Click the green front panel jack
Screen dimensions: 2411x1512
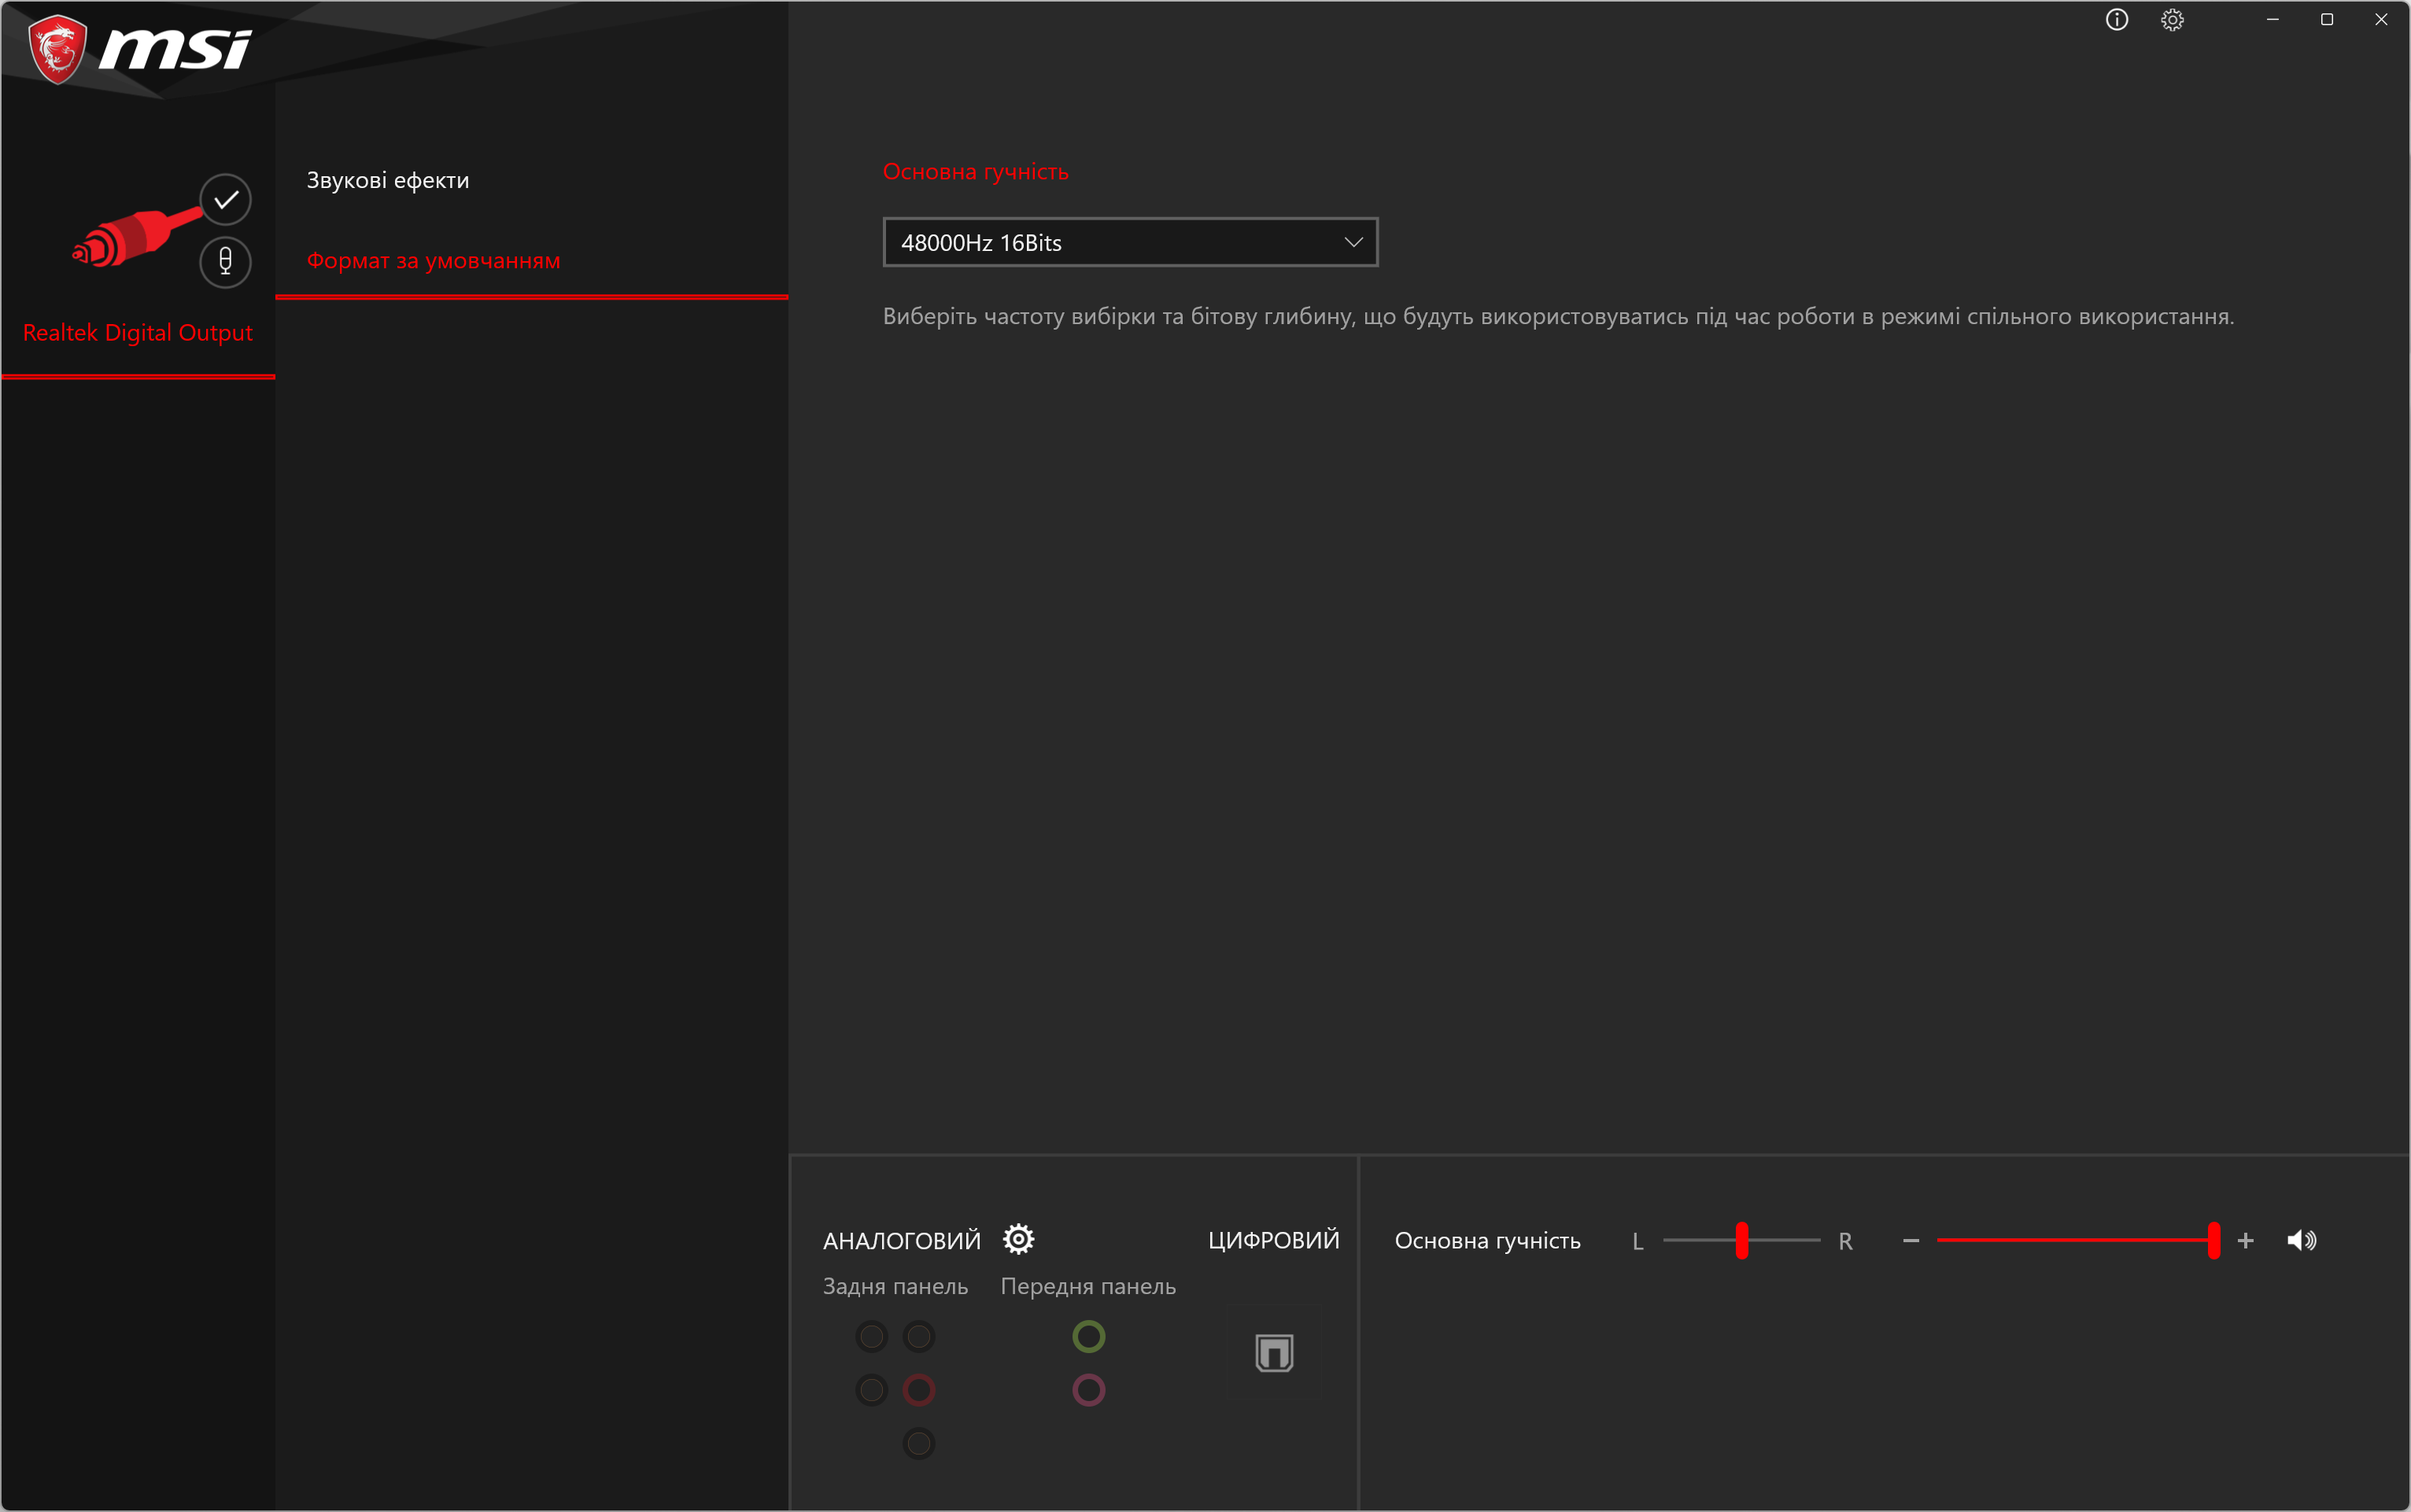[1088, 1336]
